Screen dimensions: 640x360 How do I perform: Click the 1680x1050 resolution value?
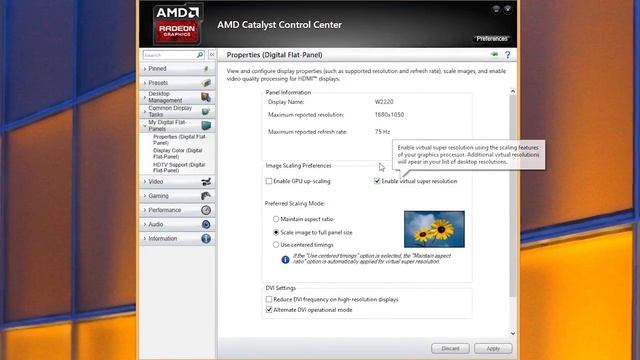point(389,115)
